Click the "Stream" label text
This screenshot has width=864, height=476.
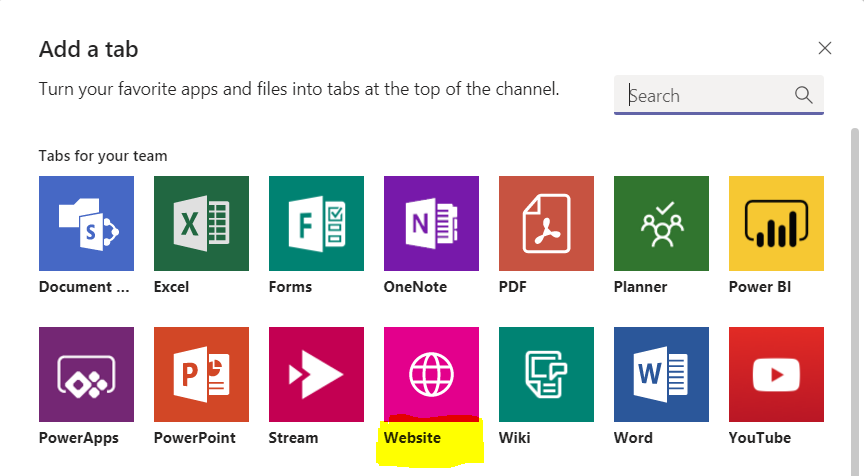pyautogui.click(x=293, y=438)
